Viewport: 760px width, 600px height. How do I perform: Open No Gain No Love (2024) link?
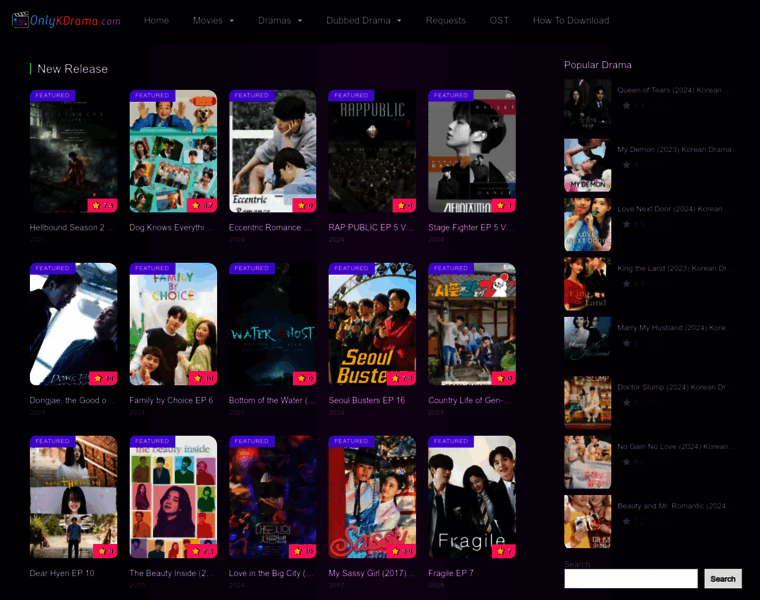pyautogui.click(x=674, y=446)
